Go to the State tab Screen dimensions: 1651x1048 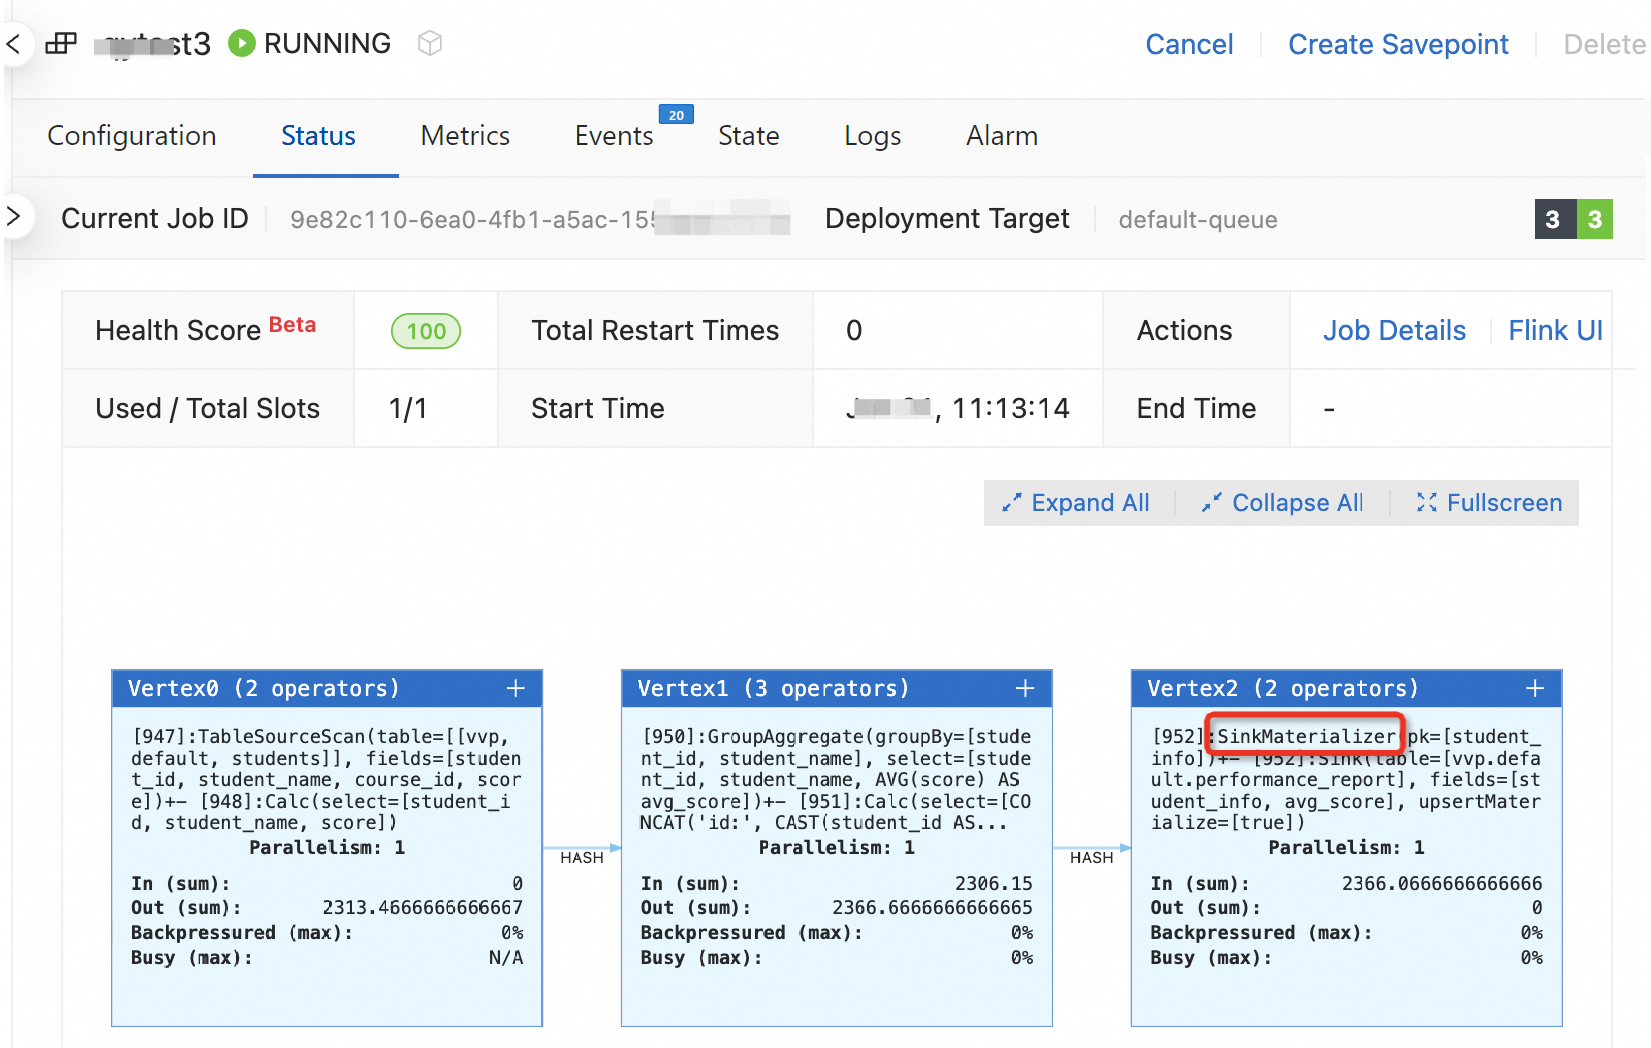coord(749,136)
